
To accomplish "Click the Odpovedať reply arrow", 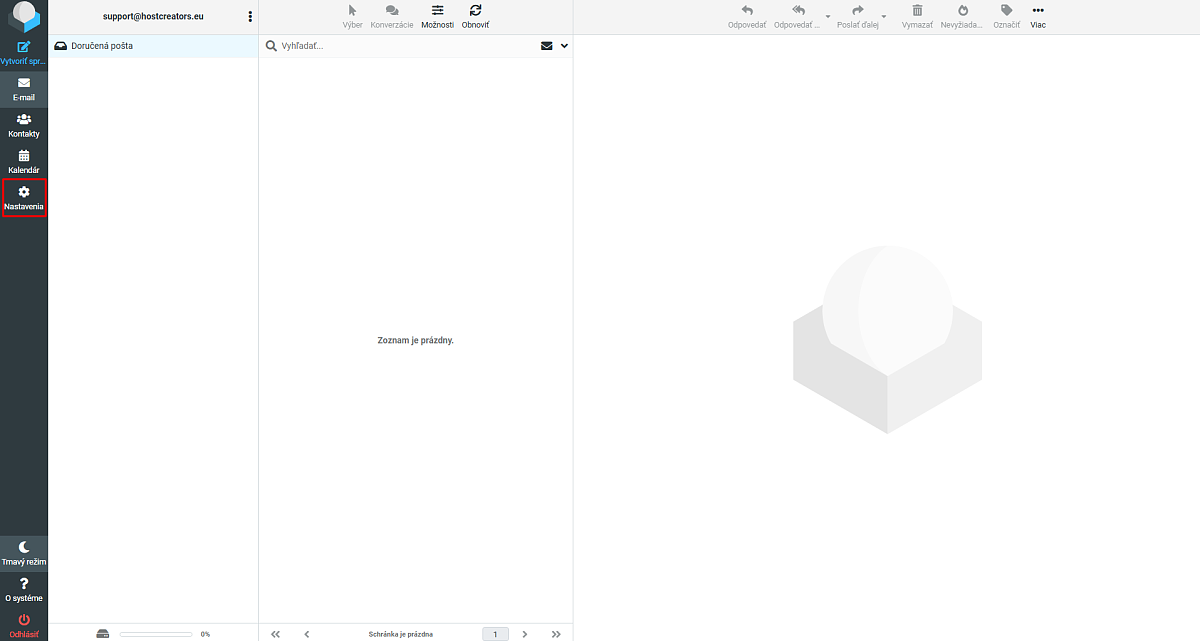I will coord(747,11).
